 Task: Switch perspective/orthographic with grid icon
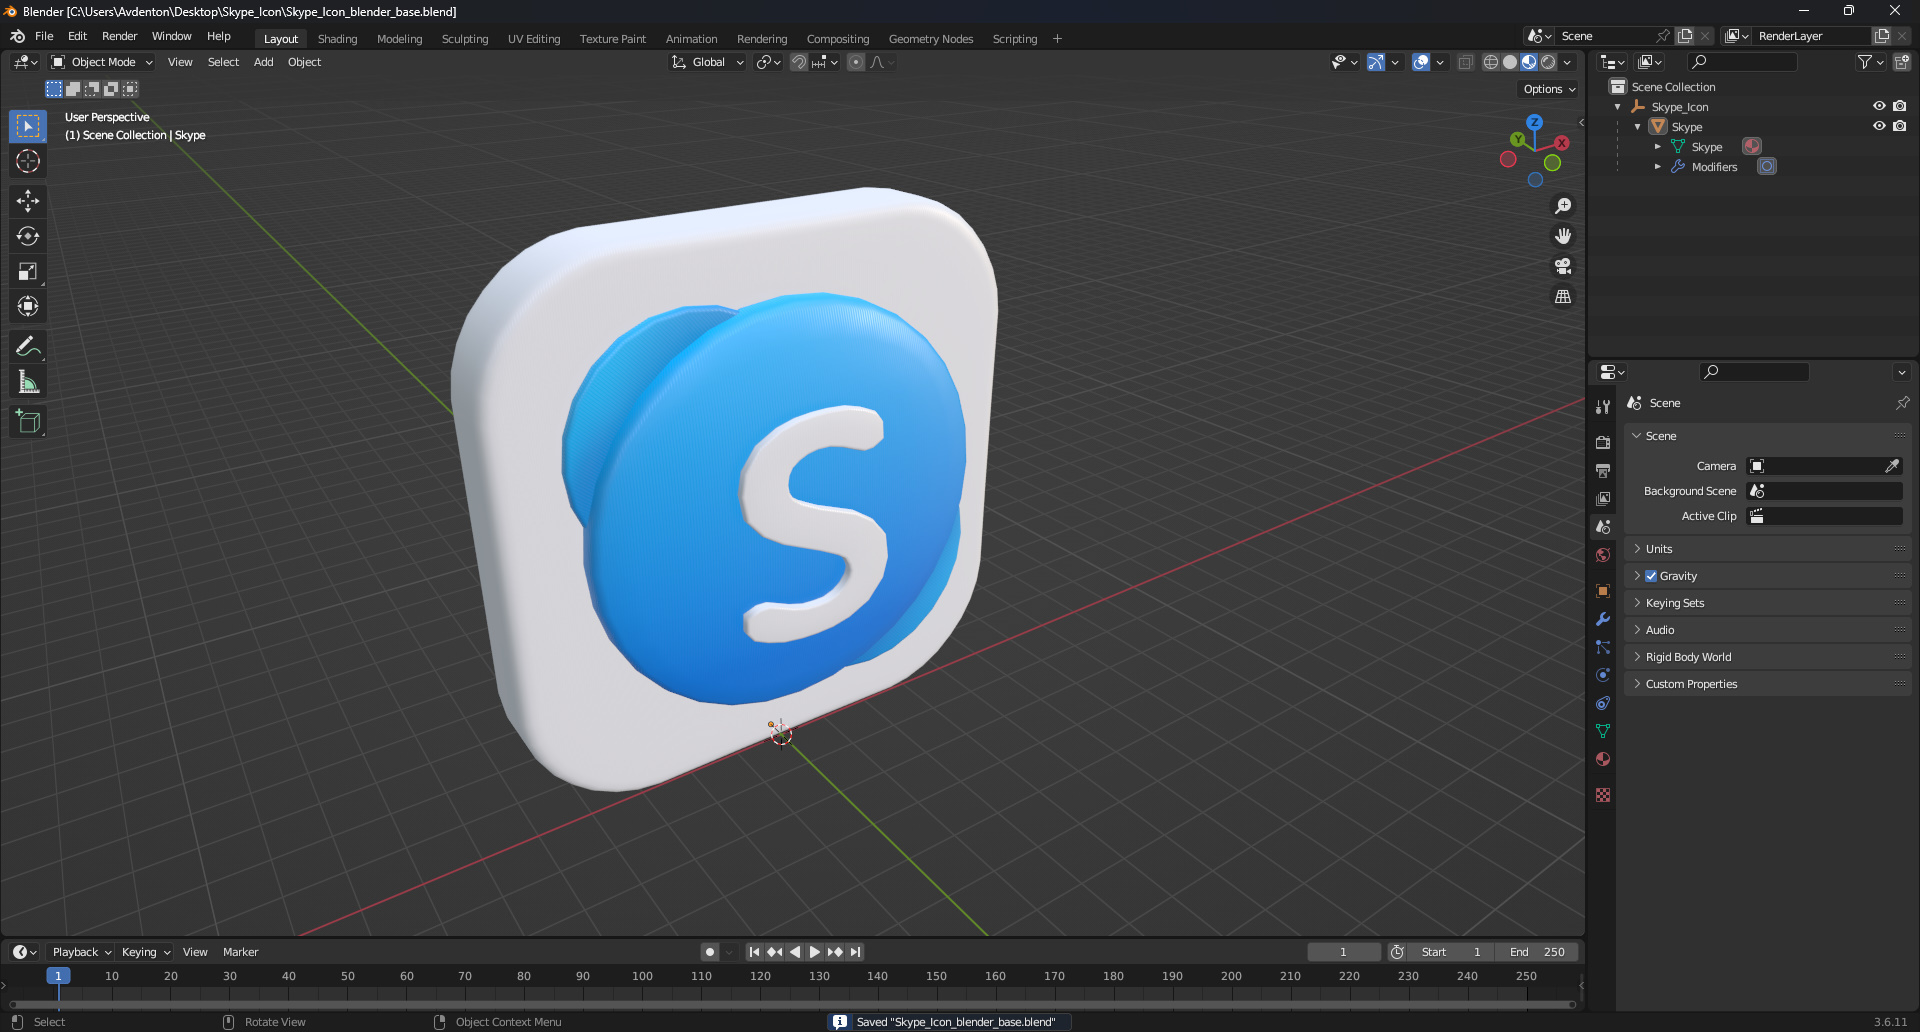1563,297
